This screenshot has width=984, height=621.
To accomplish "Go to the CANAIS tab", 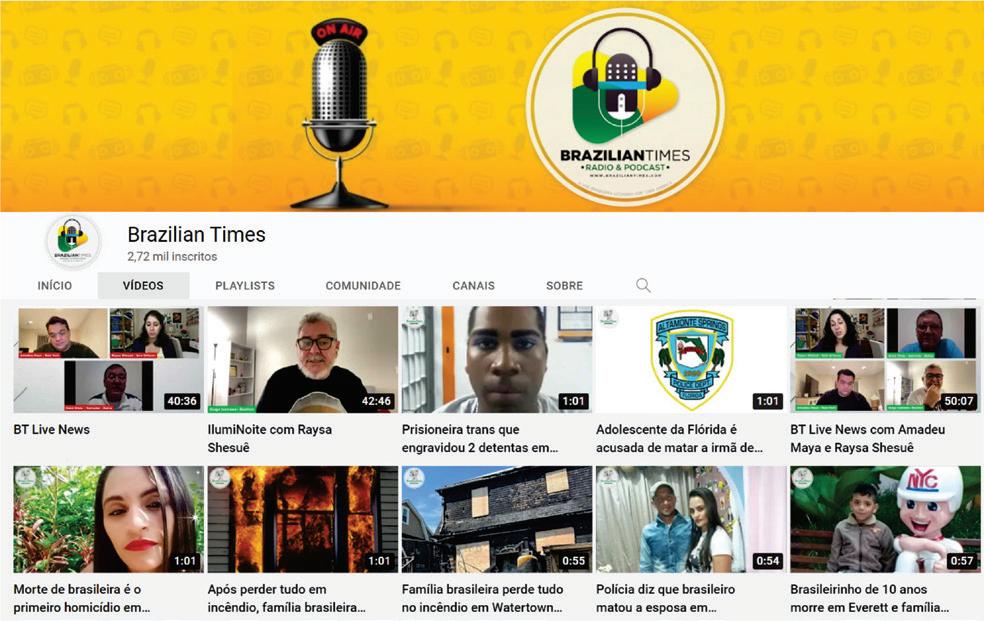I will tap(473, 285).
